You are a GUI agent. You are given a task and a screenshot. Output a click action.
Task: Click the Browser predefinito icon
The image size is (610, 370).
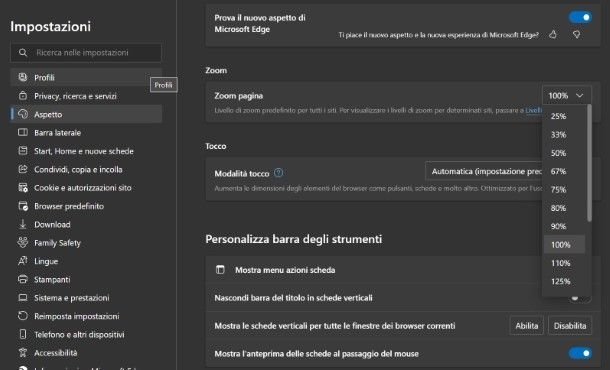[x=23, y=206]
